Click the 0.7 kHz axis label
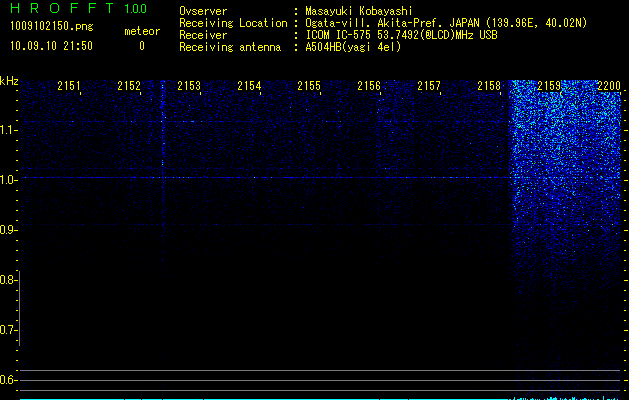 coord(8,330)
